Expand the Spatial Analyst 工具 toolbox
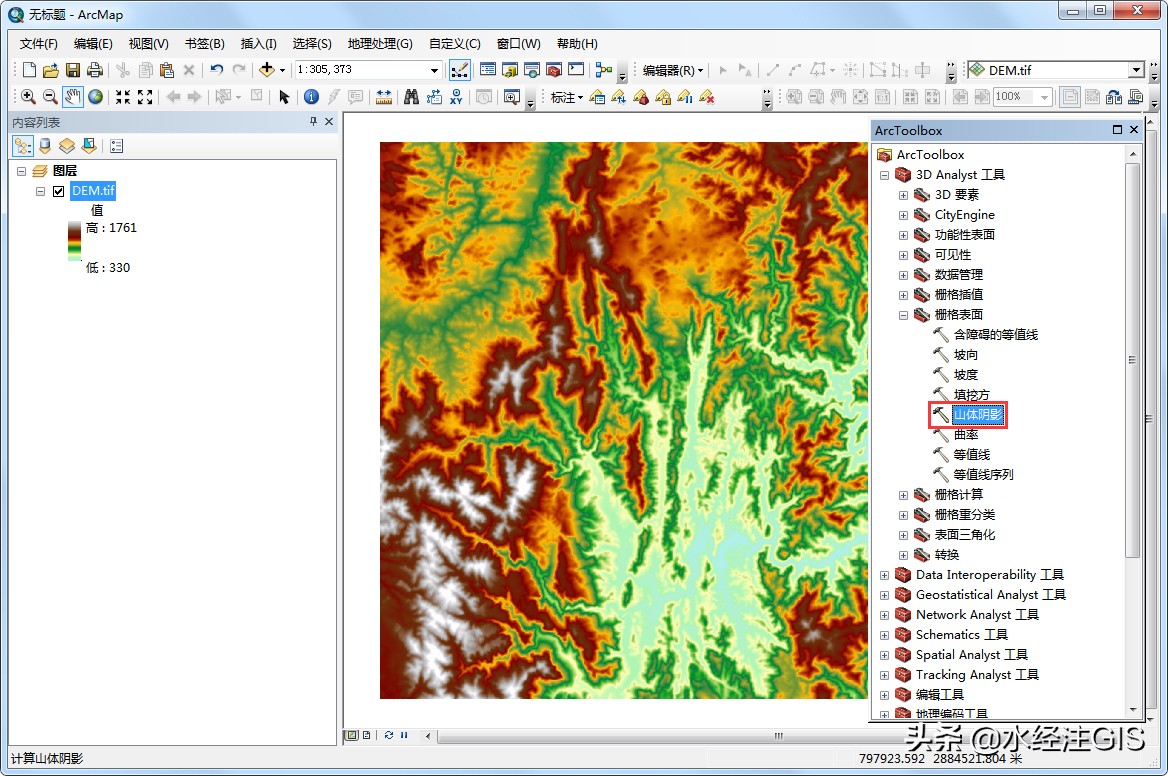The width and height of the screenshot is (1168, 776). coord(884,655)
